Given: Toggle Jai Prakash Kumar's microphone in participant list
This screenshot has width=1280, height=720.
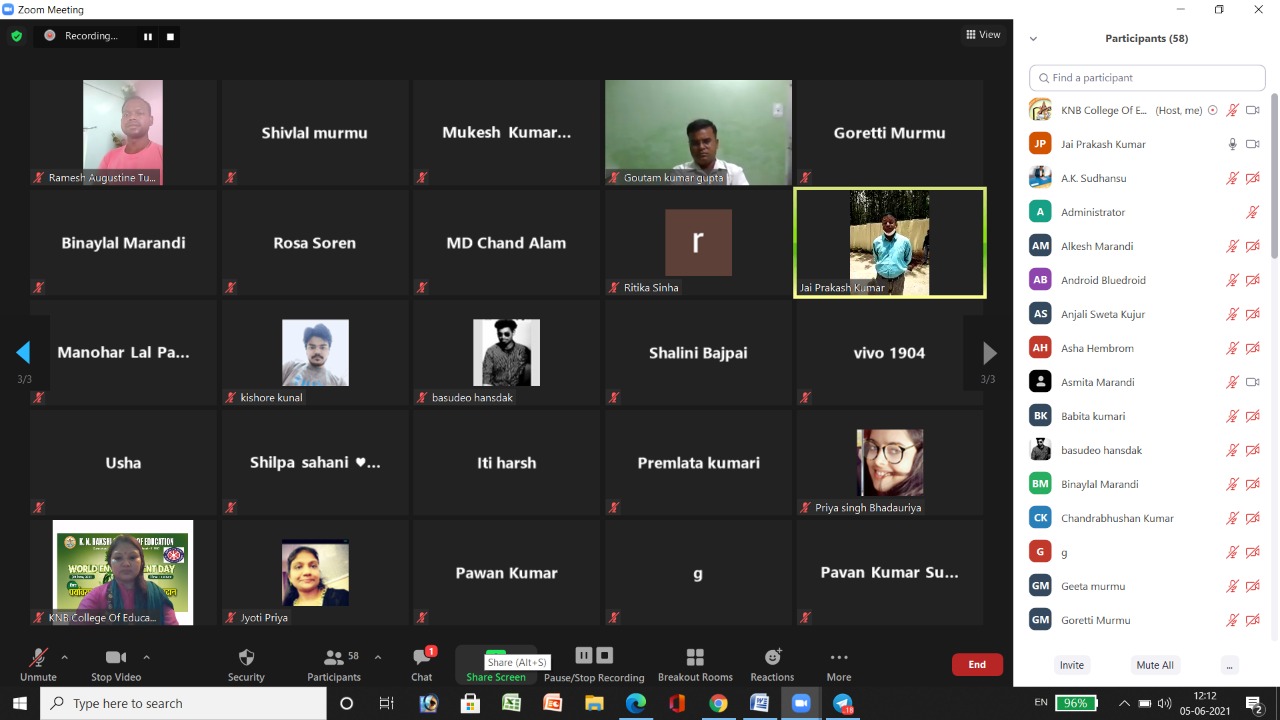Looking at the screenshot, I should tap(1233, 144).
